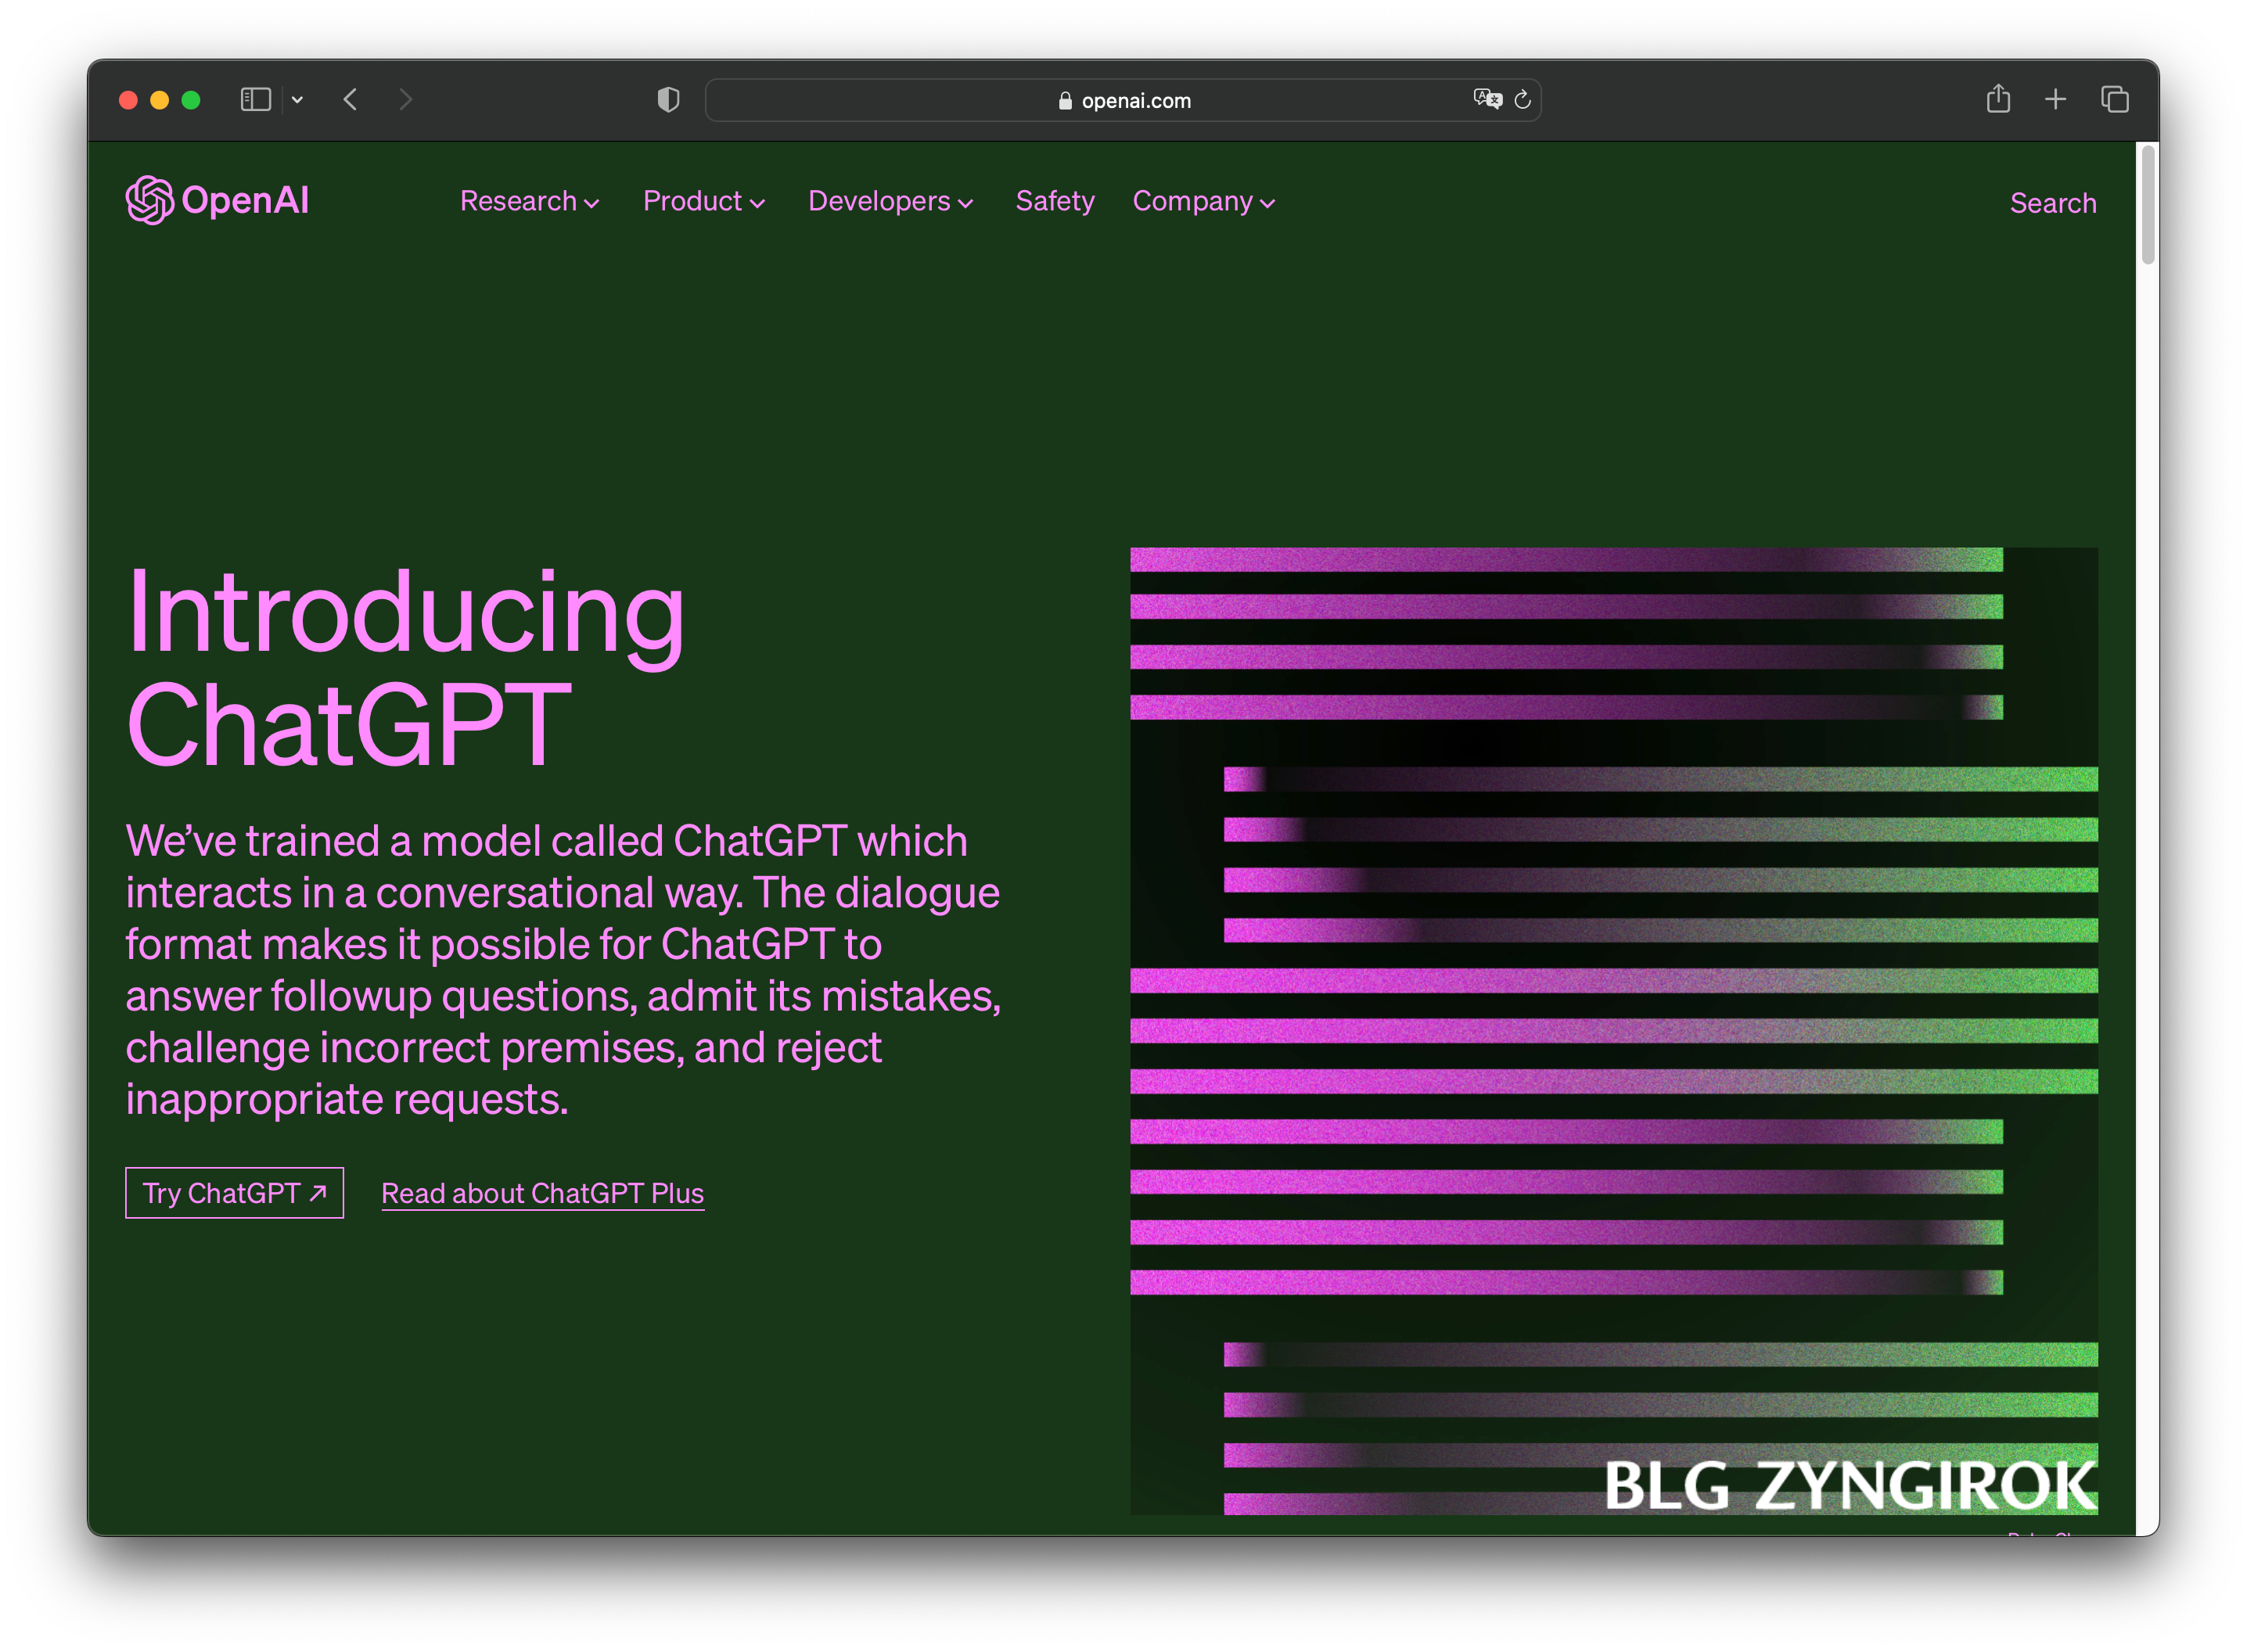The width and height of the screenshot is (2247, 1652).
Task: Go to the Safety page
Action: tap(1055, 201)
